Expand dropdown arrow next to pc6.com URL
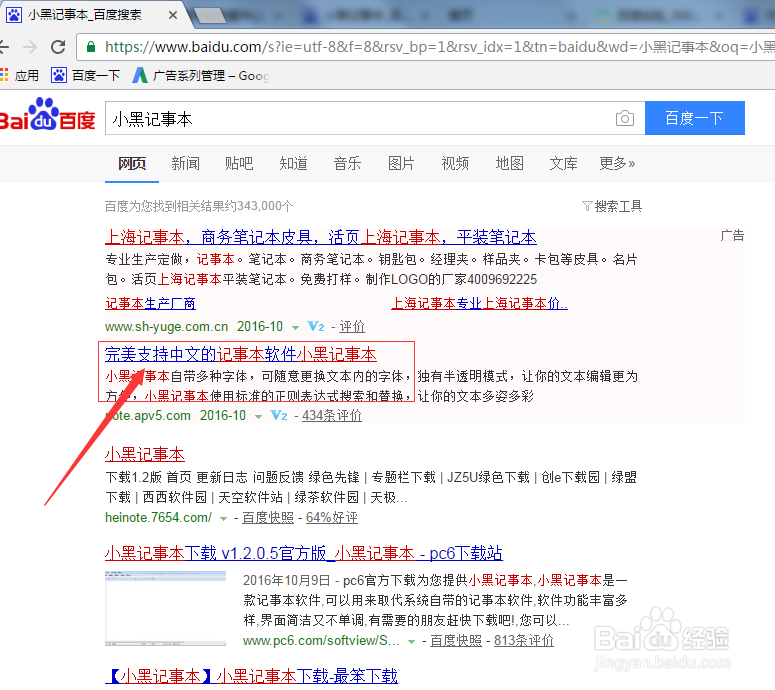The height and width of the screenshot is (690, 775). point(411,642)
